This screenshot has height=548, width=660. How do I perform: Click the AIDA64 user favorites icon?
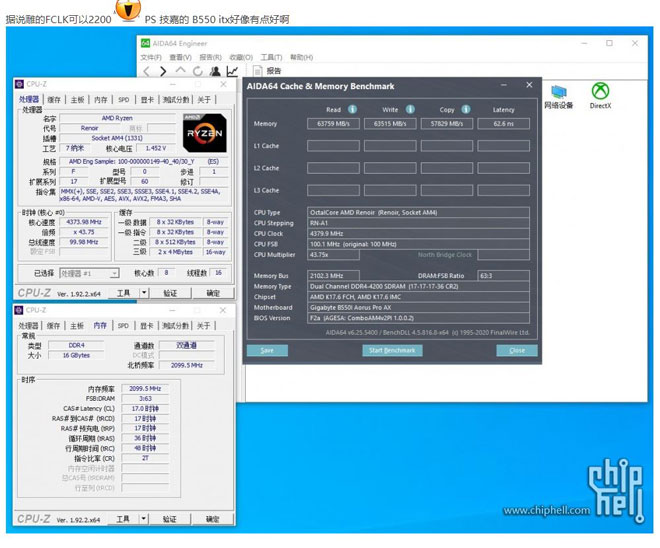(x=215, y=71)
